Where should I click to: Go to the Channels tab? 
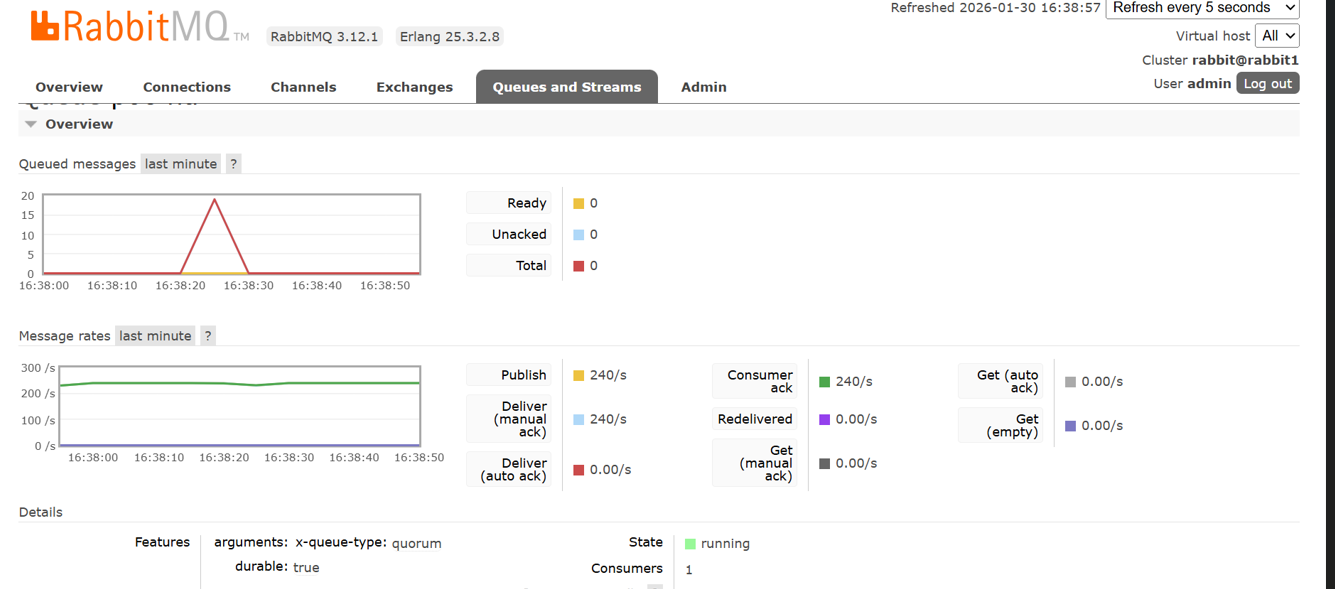click(303, 87)
